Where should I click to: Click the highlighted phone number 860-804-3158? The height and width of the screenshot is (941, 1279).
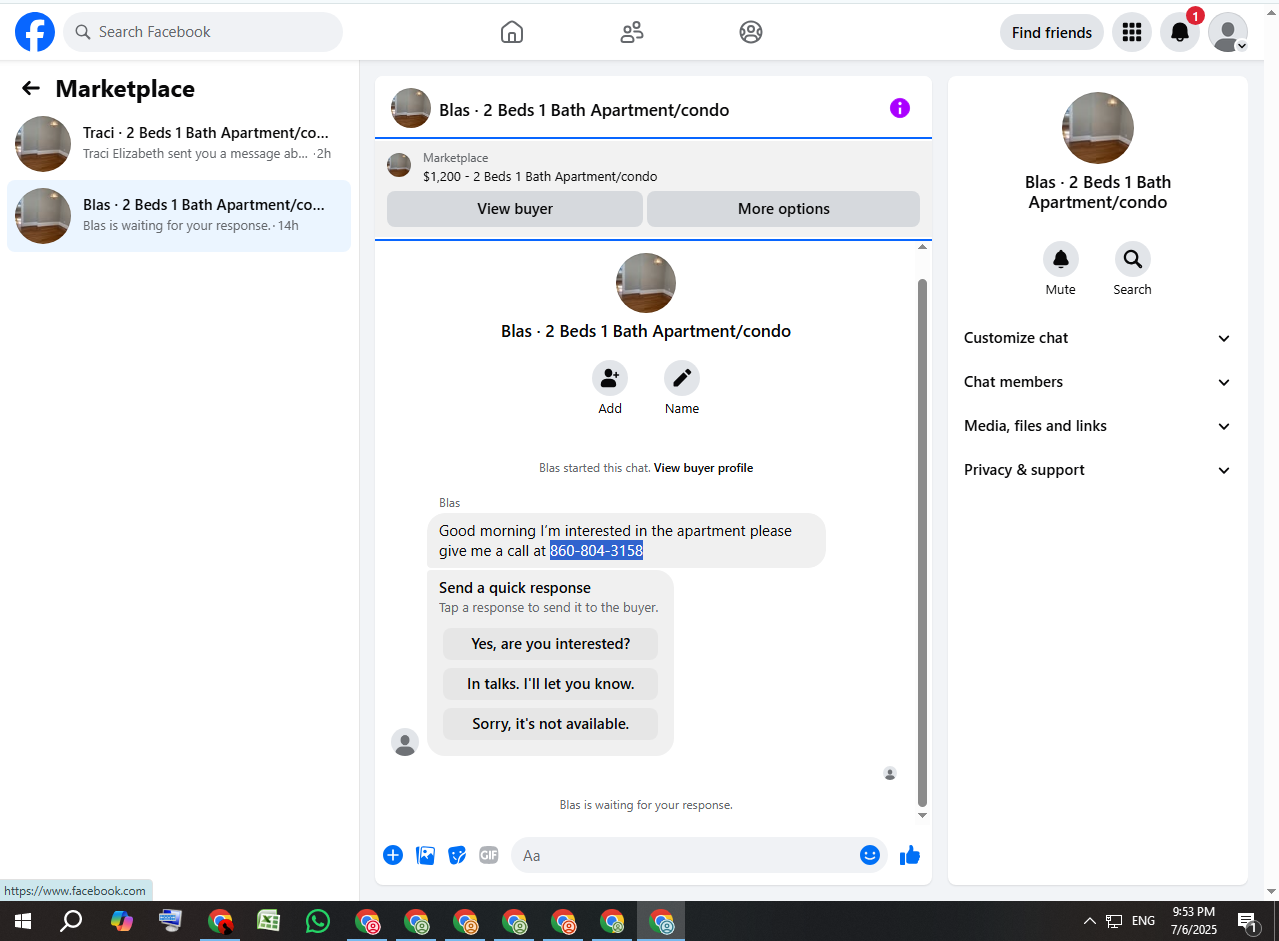point(596,551)
